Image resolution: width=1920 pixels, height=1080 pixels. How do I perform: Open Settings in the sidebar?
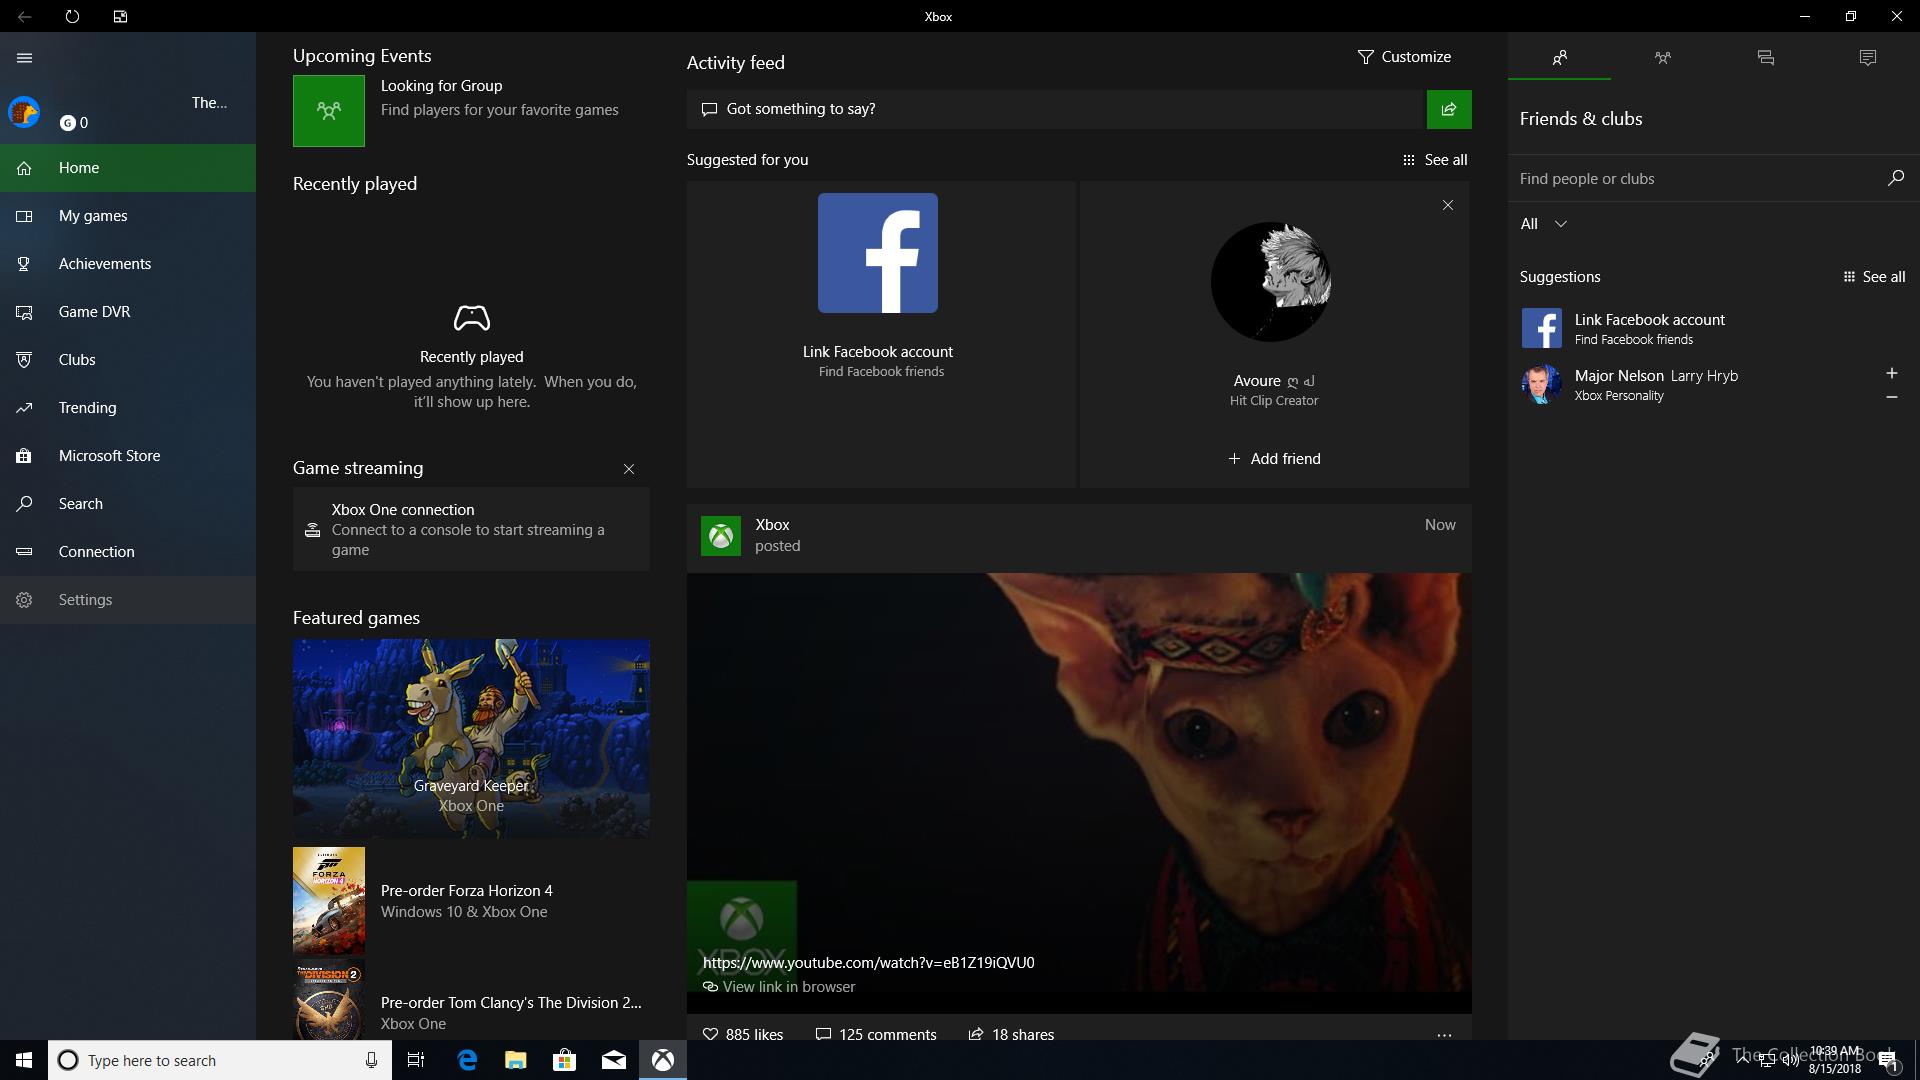128,600
